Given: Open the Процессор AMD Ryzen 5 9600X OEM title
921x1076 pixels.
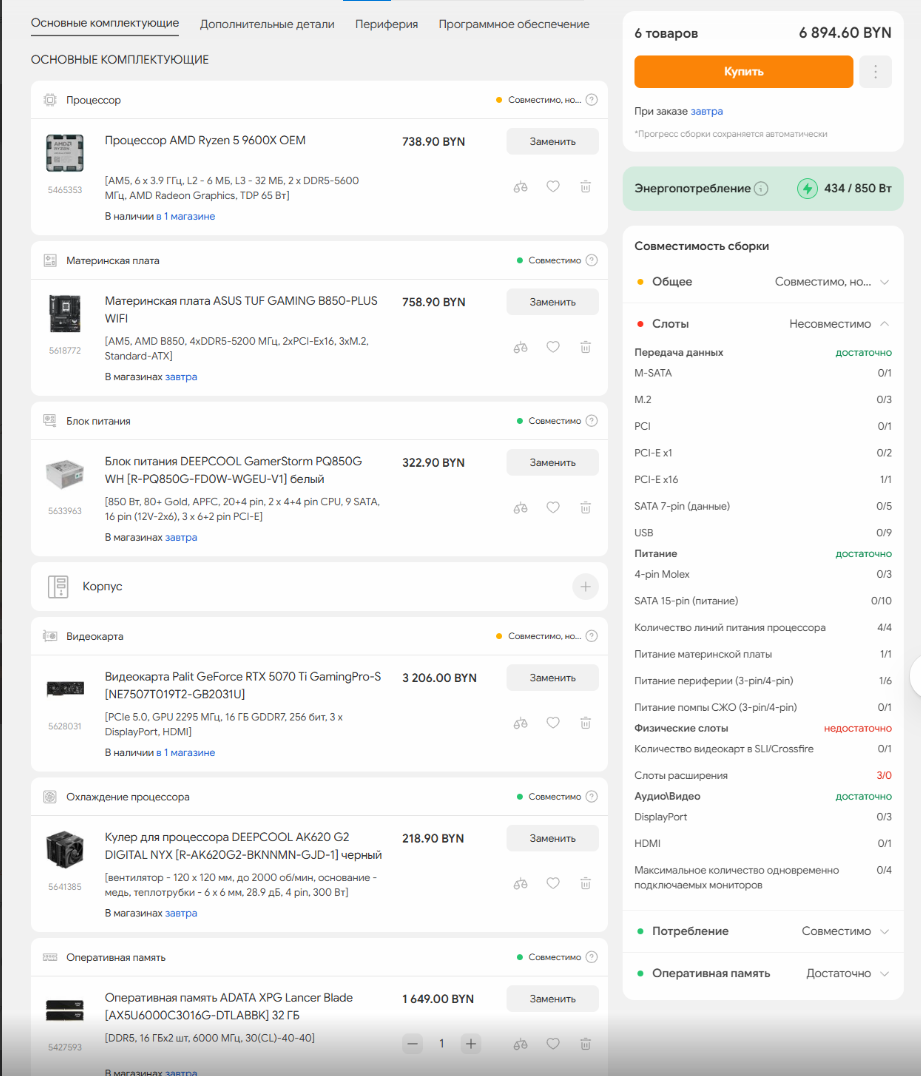Looking at the screenshot, I should 205,141.
